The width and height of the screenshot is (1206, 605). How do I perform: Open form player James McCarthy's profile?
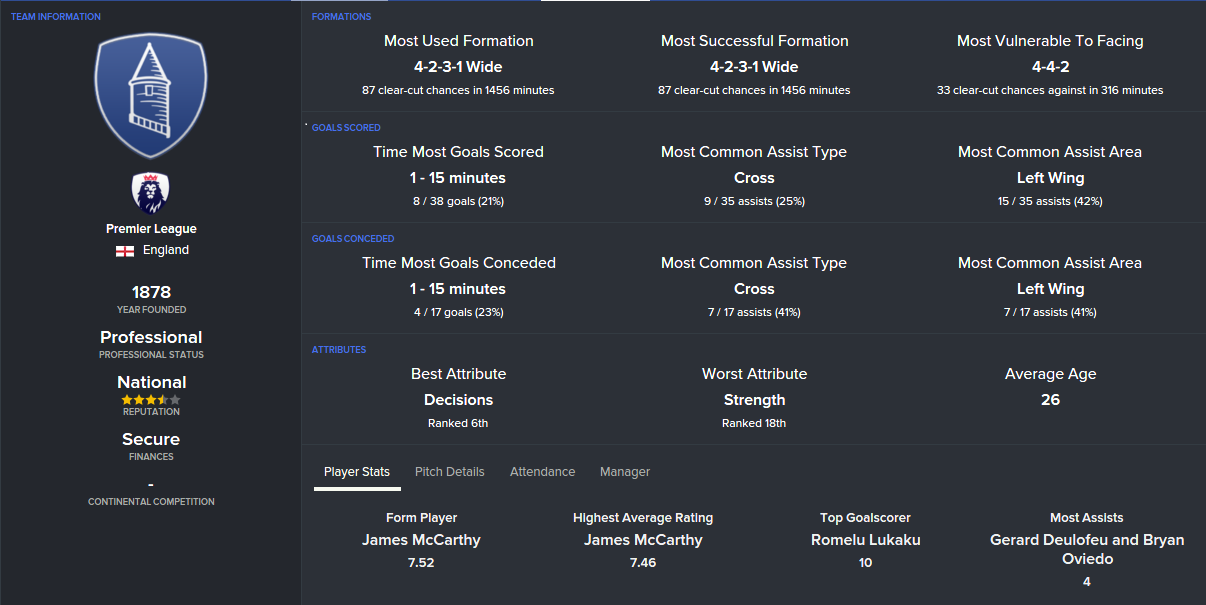pyautogui.click(x=421, y=540)
